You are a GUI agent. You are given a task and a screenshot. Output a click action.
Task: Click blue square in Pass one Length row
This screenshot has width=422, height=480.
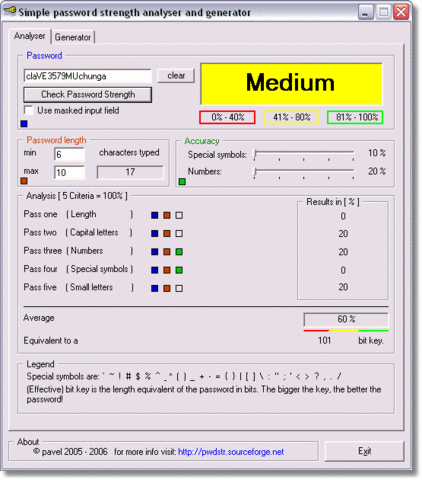coord(155,215)
